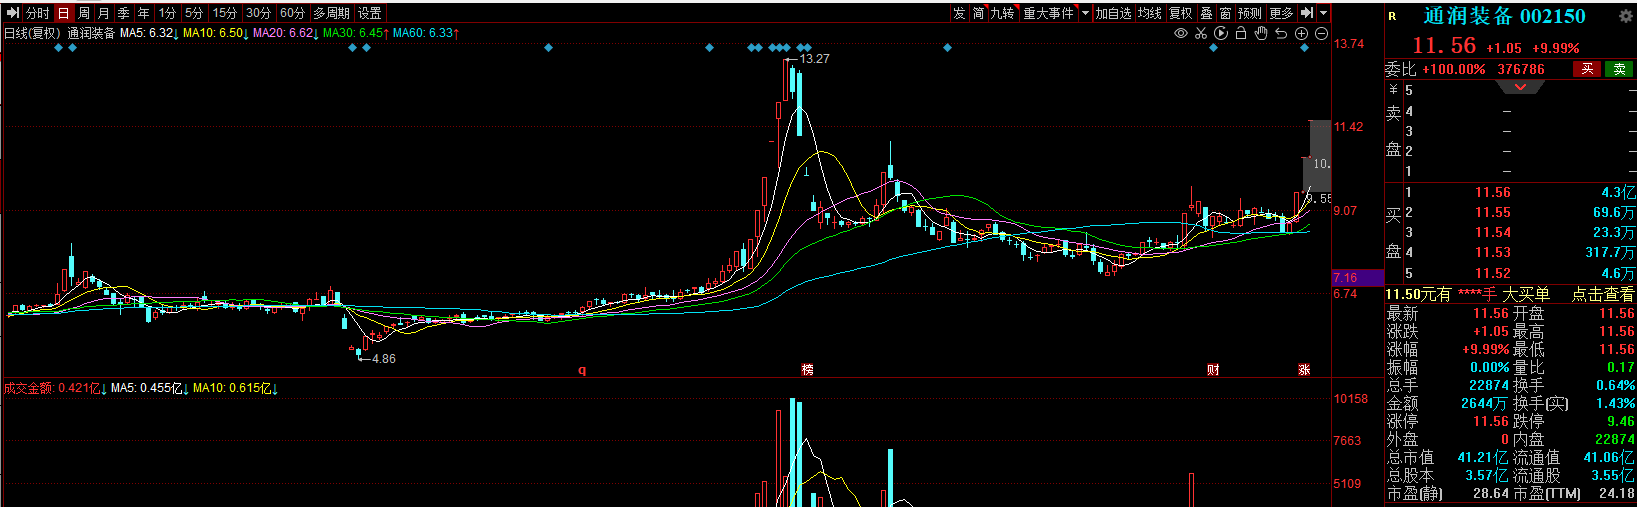Expand the last toolbar dropdown arrow
Screen dimensions: 1637x507
coord(1324,13)
